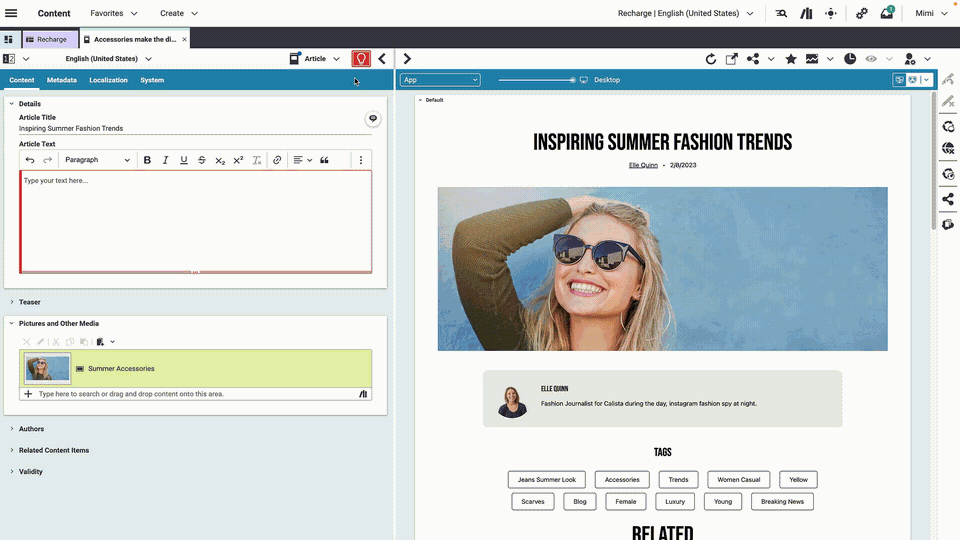Switch to the Localization tab
This screenshot has height=540, width=960.
(108, 80)
